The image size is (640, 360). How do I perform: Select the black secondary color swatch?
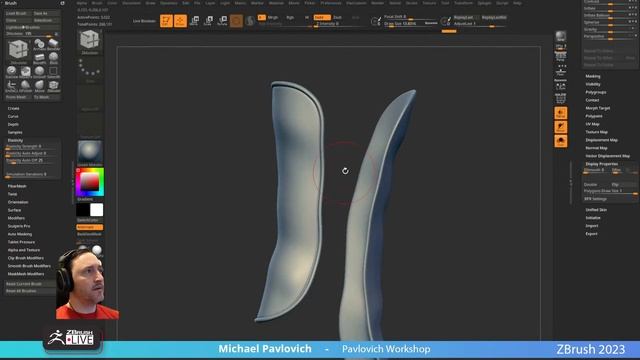click(x=83, y=210)
